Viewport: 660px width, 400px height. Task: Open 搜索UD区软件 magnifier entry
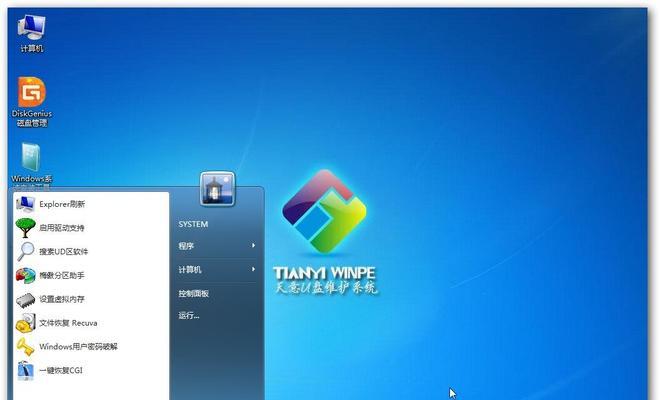[x=91, y=251]
